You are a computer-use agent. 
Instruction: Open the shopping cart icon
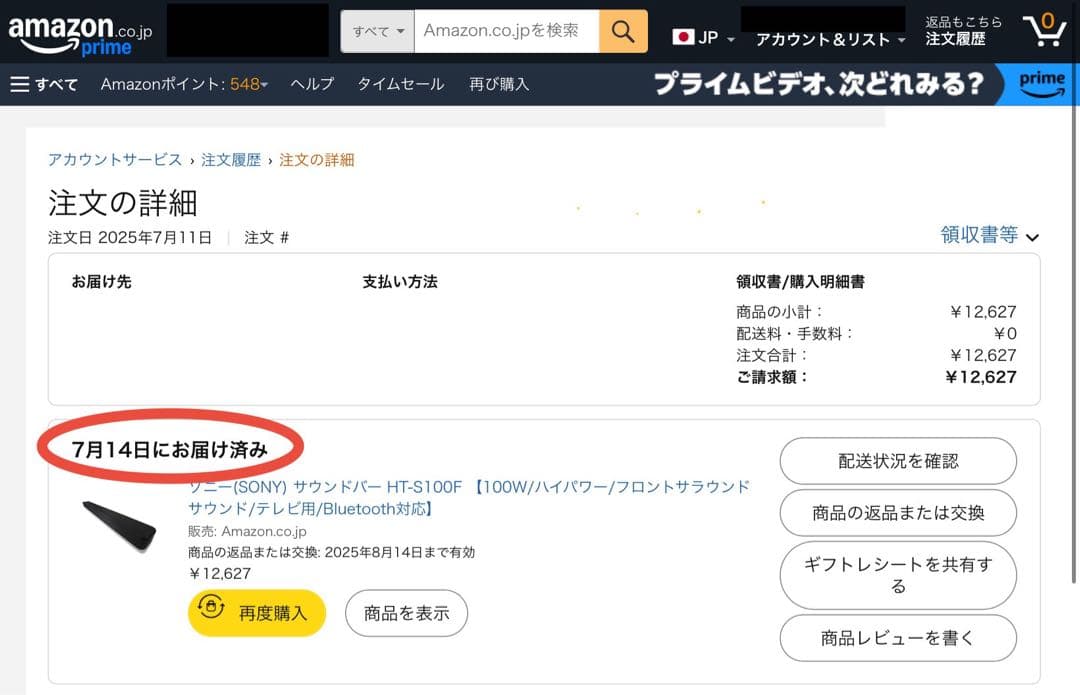coord(1046,30)
